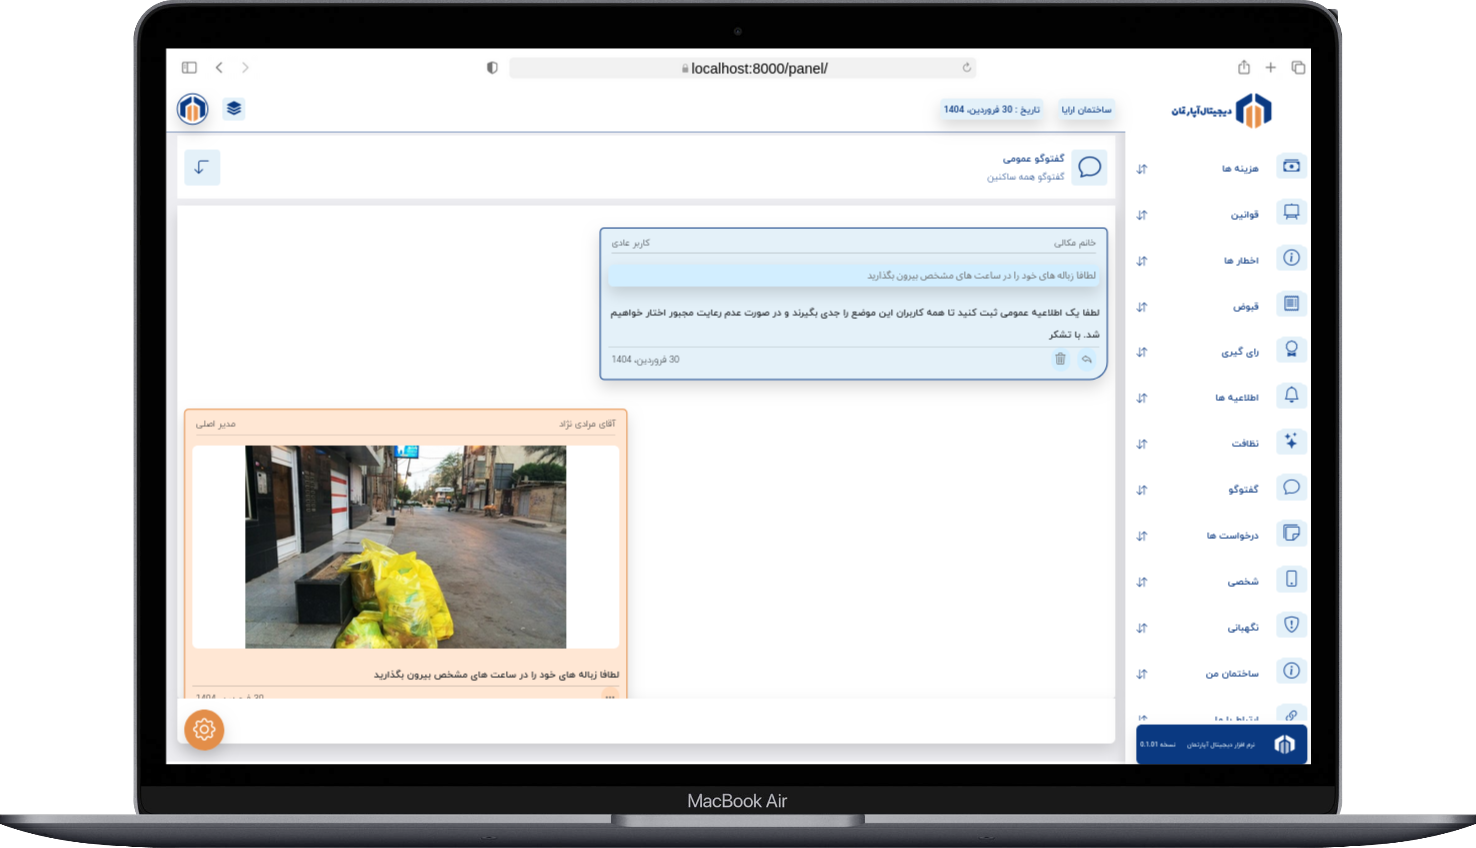
Task: Open the garbage bags street photo
Action: (405, 547)
